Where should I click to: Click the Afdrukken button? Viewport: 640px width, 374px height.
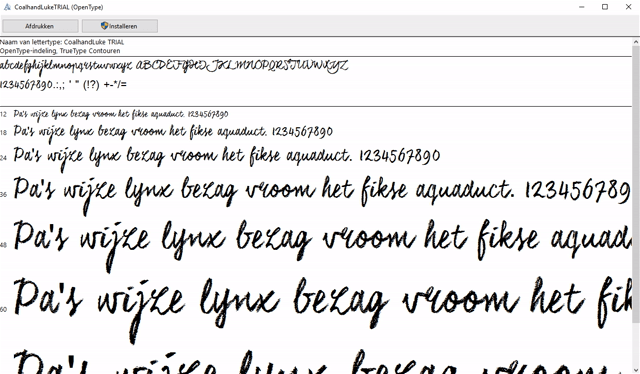point(40,26)
